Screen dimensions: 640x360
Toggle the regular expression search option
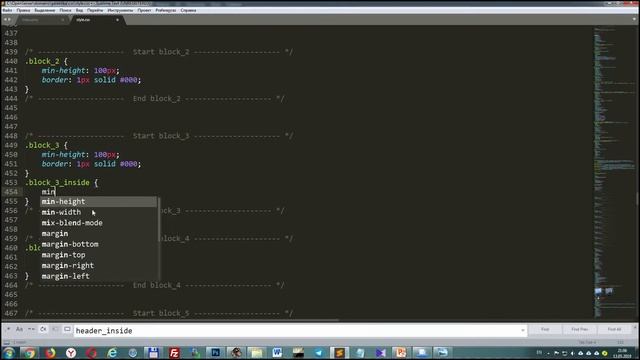pyautogui.click(x=8, y=329)
